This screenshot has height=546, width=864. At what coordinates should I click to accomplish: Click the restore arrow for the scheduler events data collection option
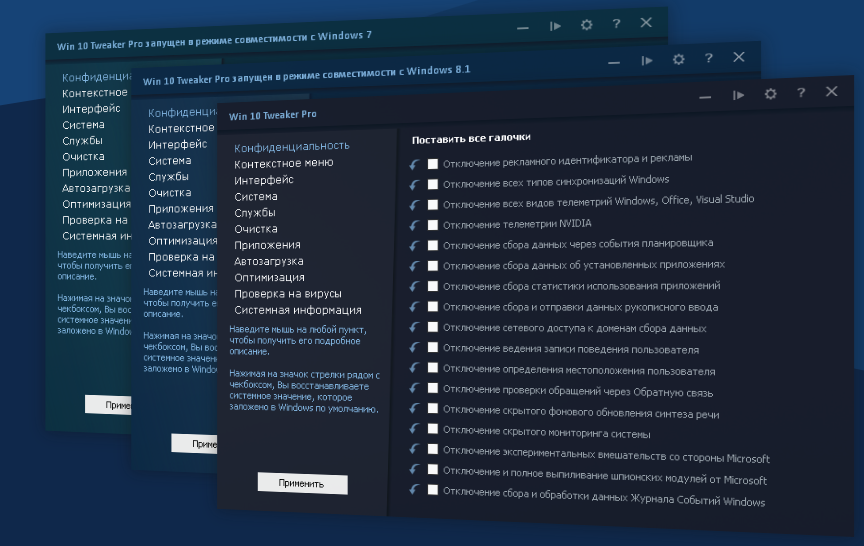(x=415, y=246)
